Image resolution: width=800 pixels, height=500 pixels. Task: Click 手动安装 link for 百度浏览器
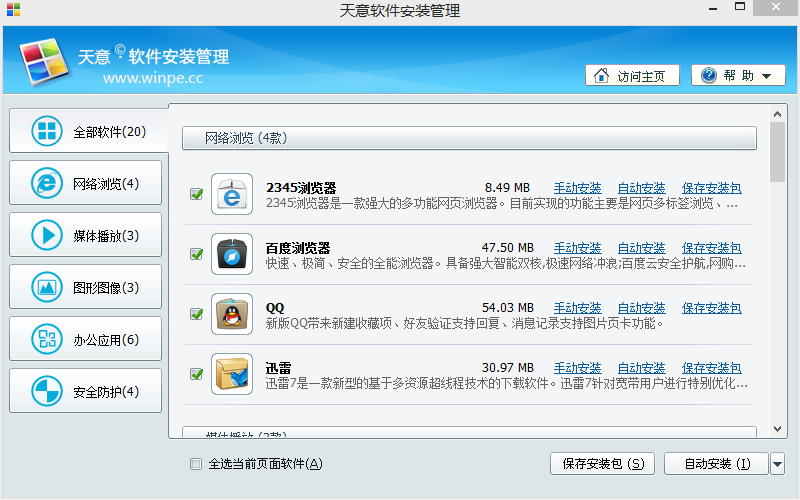(x=578, y=248)
